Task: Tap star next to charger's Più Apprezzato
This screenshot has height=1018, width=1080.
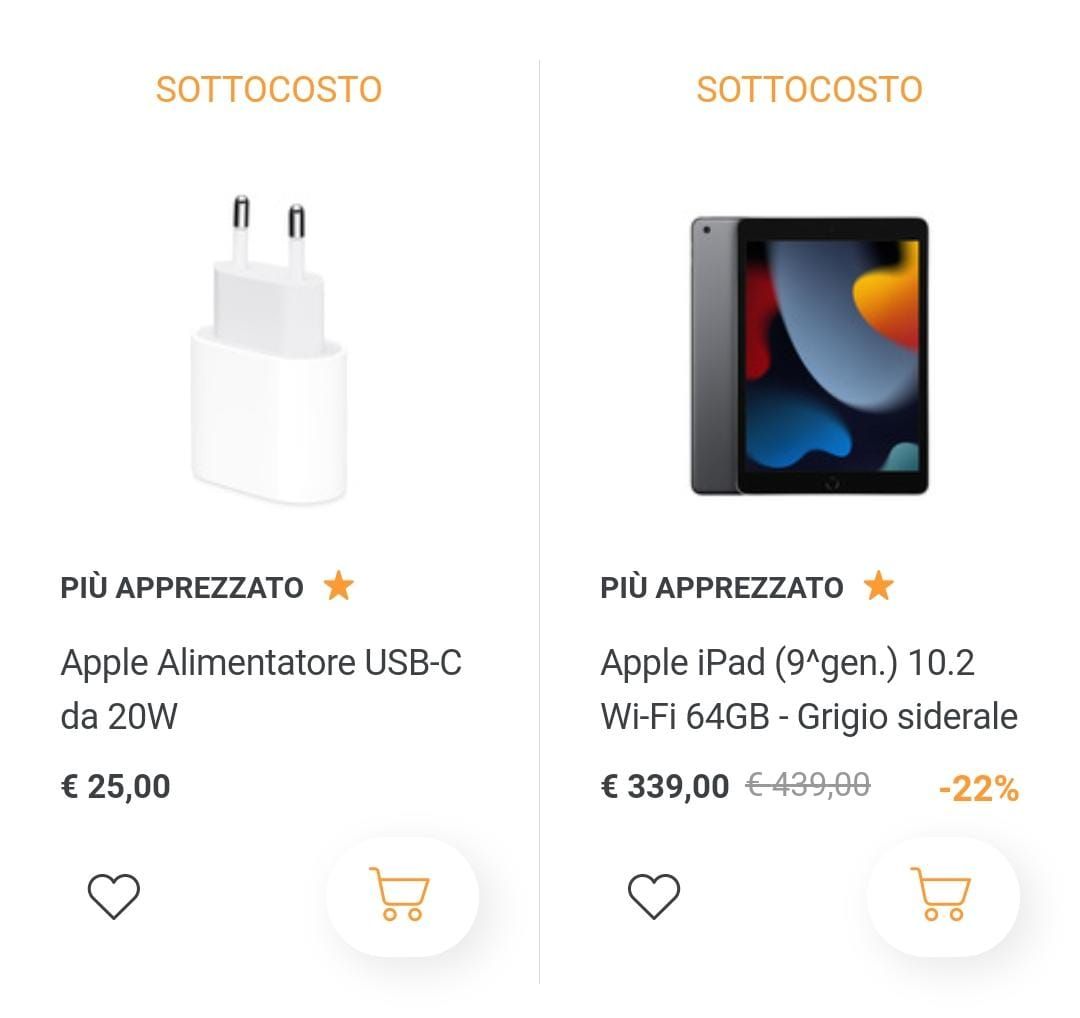Action: 339,586
